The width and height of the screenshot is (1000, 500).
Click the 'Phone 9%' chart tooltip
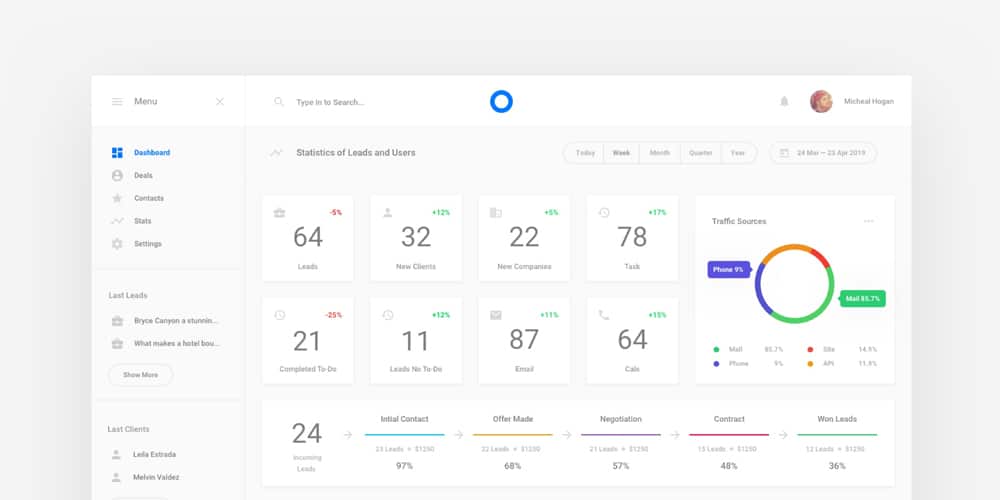(728, 270)
